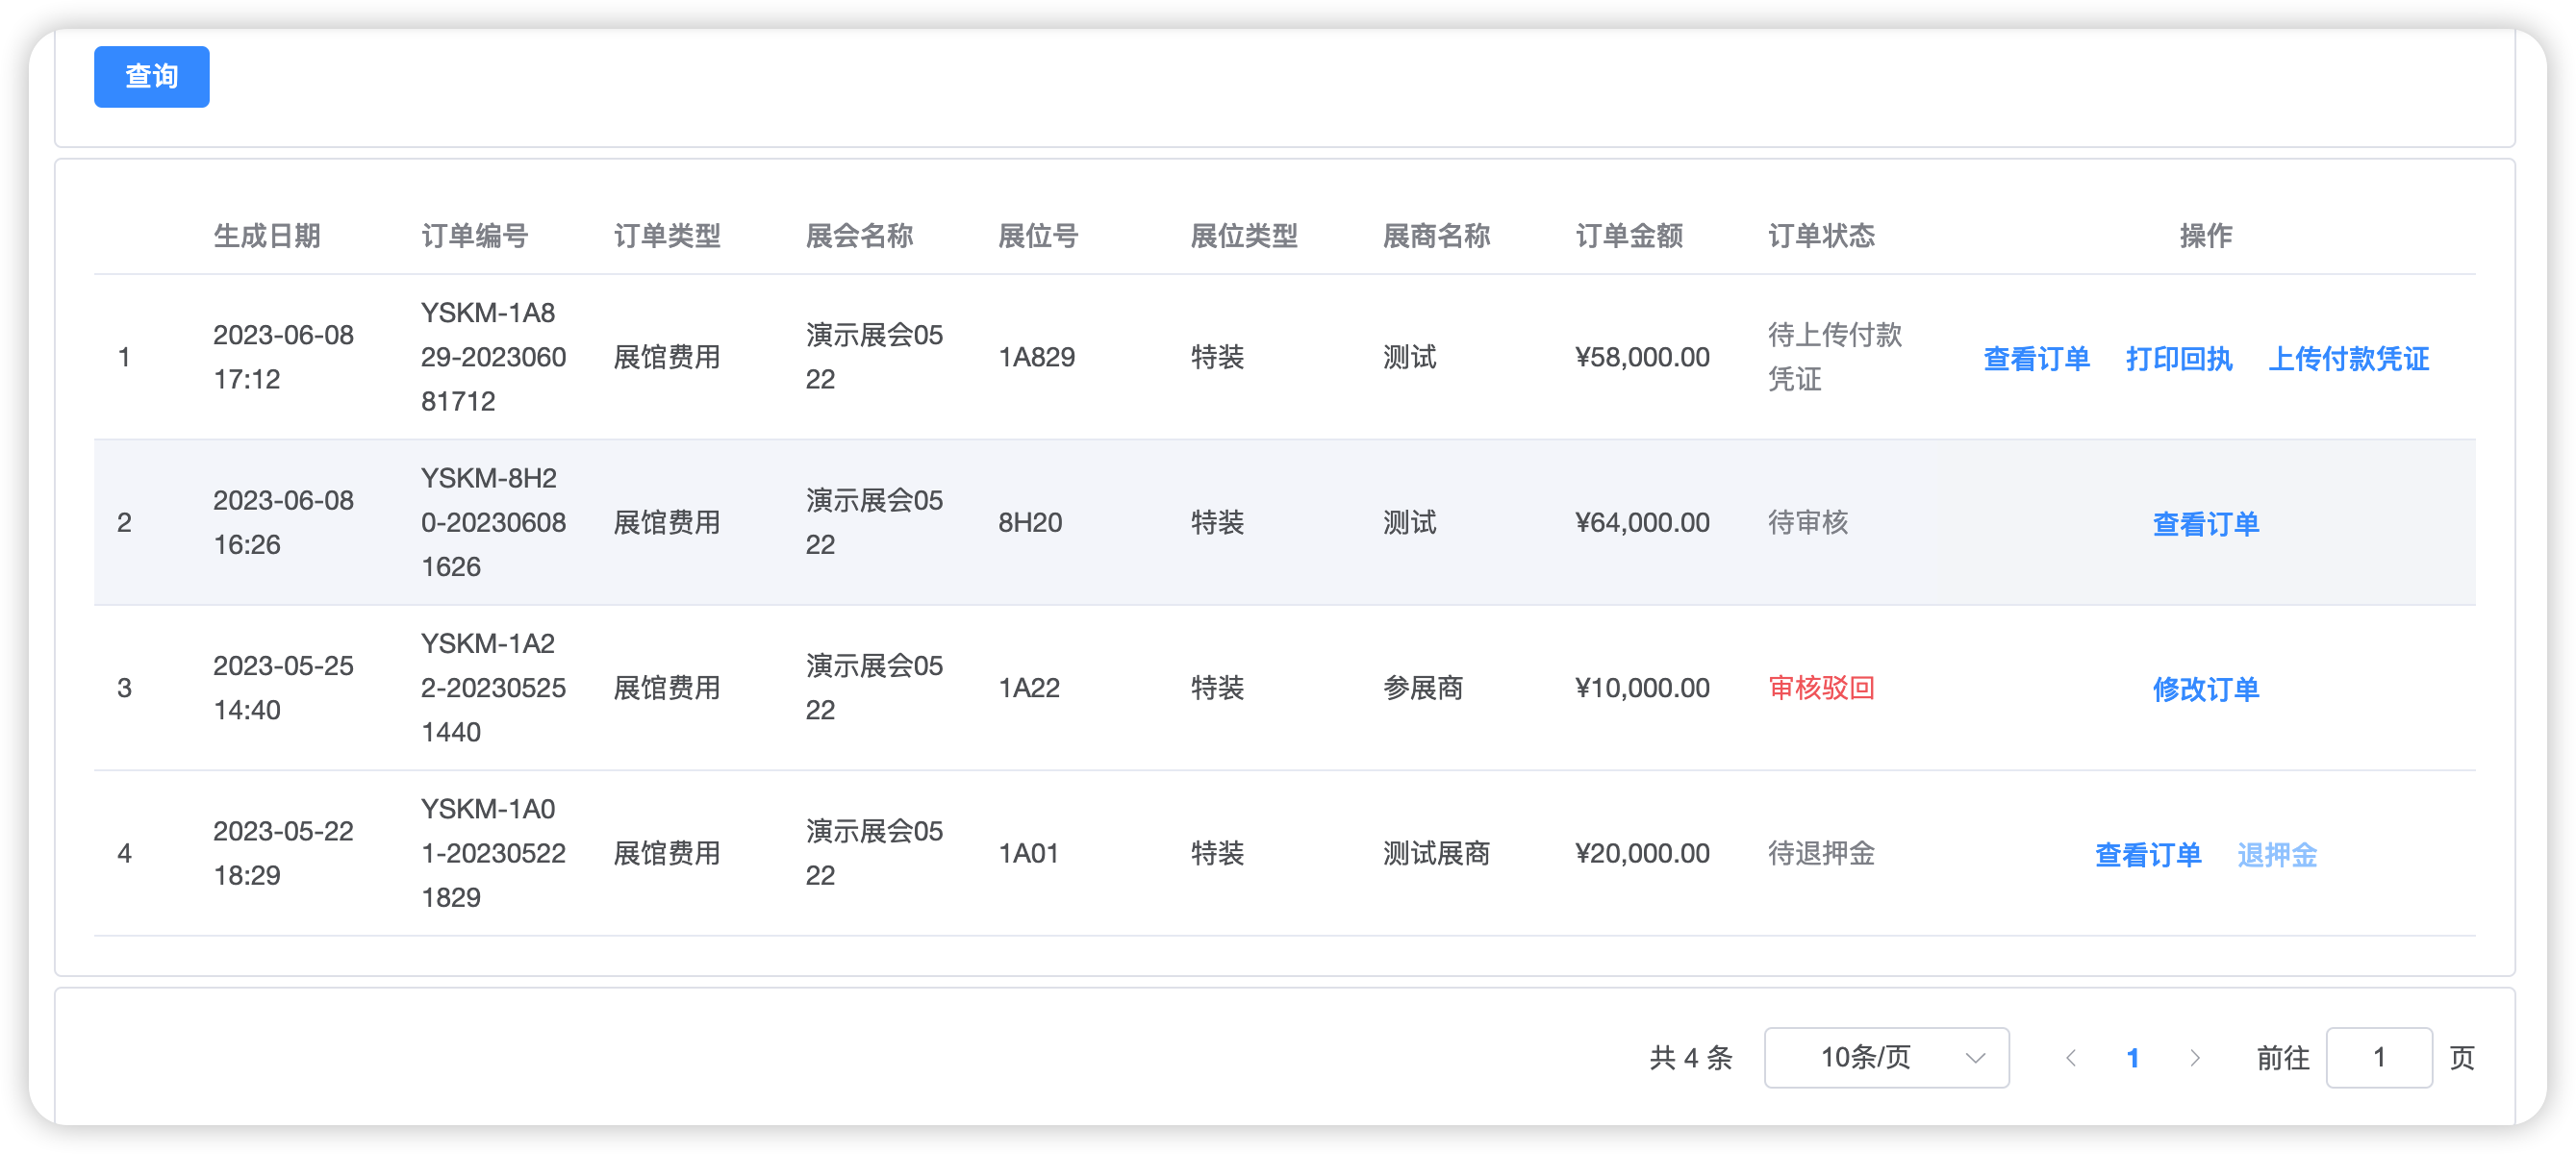
Task: Click the ¥58,000.00 amount cell
Action: point(1642,357)
